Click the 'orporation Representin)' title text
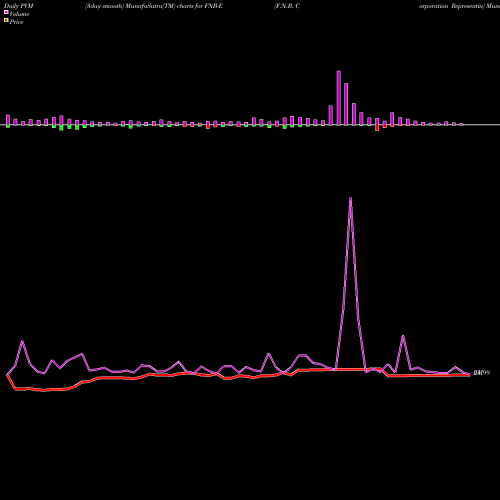This screenshot has height=500, width=500. [x=452, y=6]
